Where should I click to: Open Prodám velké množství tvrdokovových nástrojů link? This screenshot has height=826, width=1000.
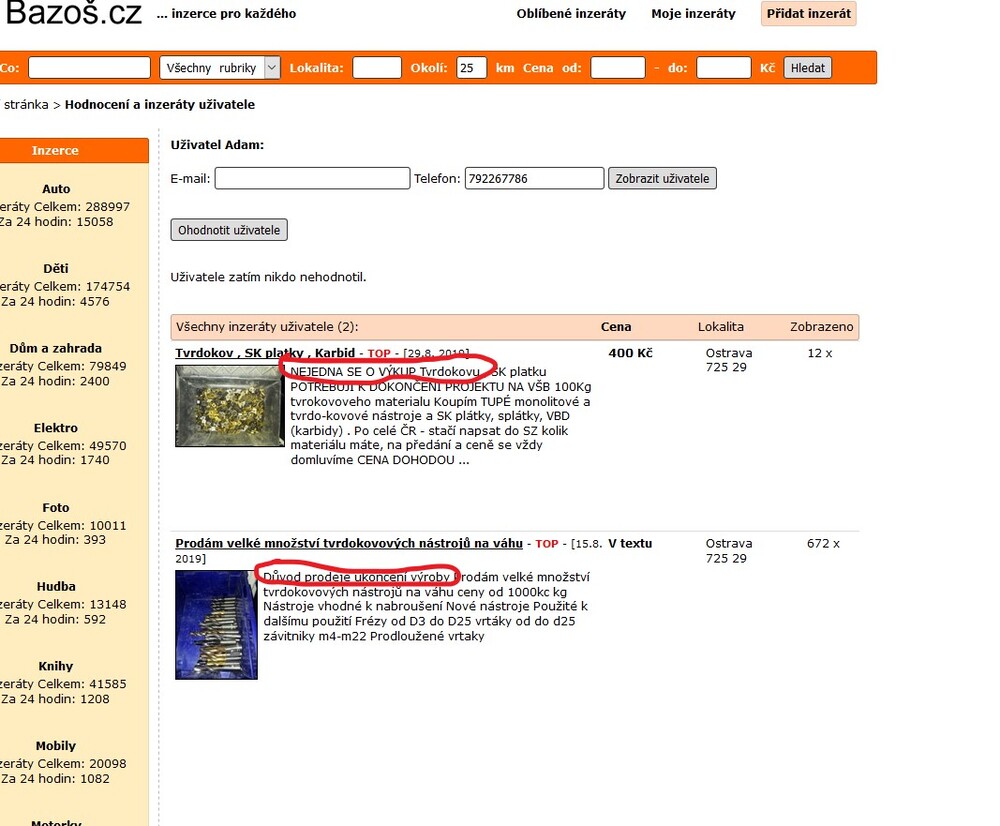349,543
